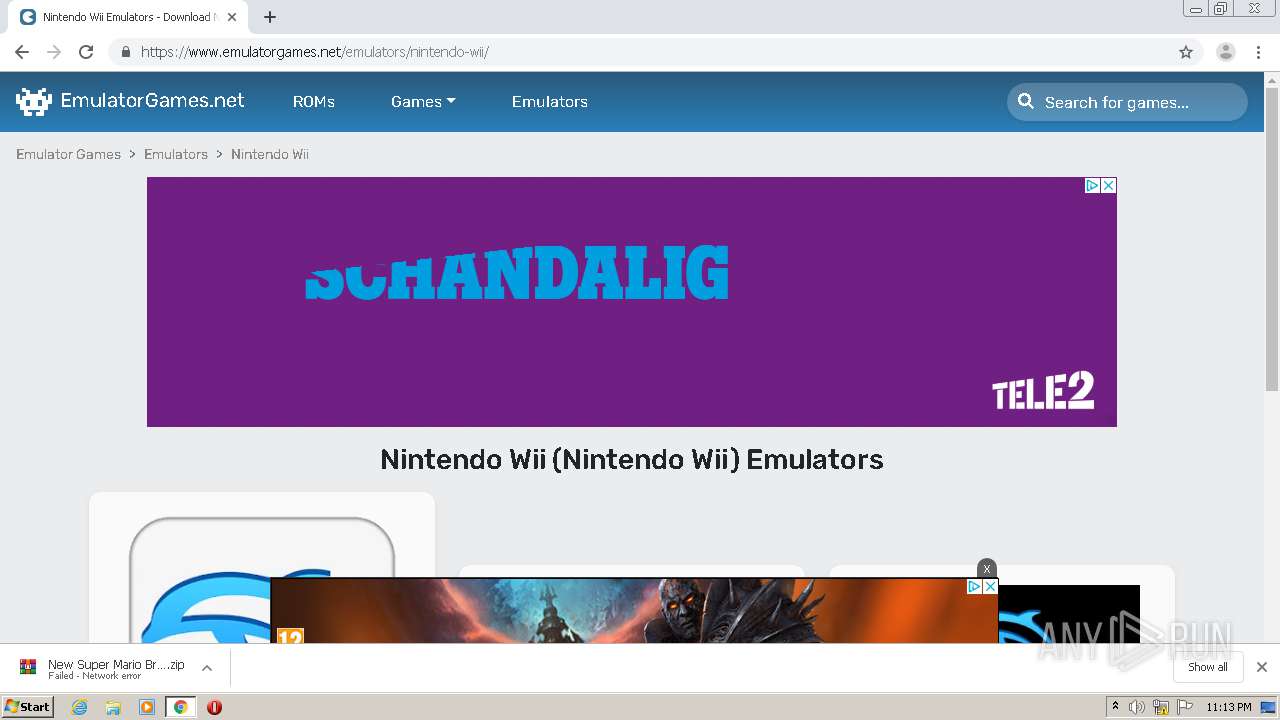Bookmark this page with star icon

pos(1186,52)
